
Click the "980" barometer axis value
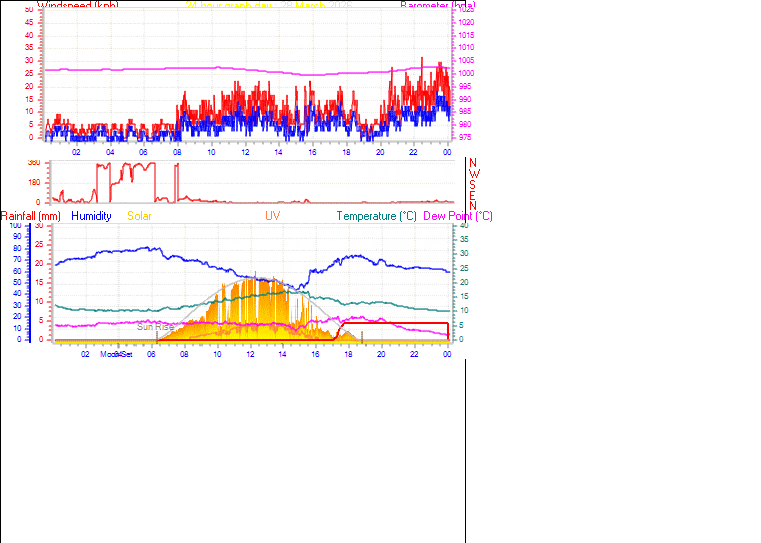[464, 124]
